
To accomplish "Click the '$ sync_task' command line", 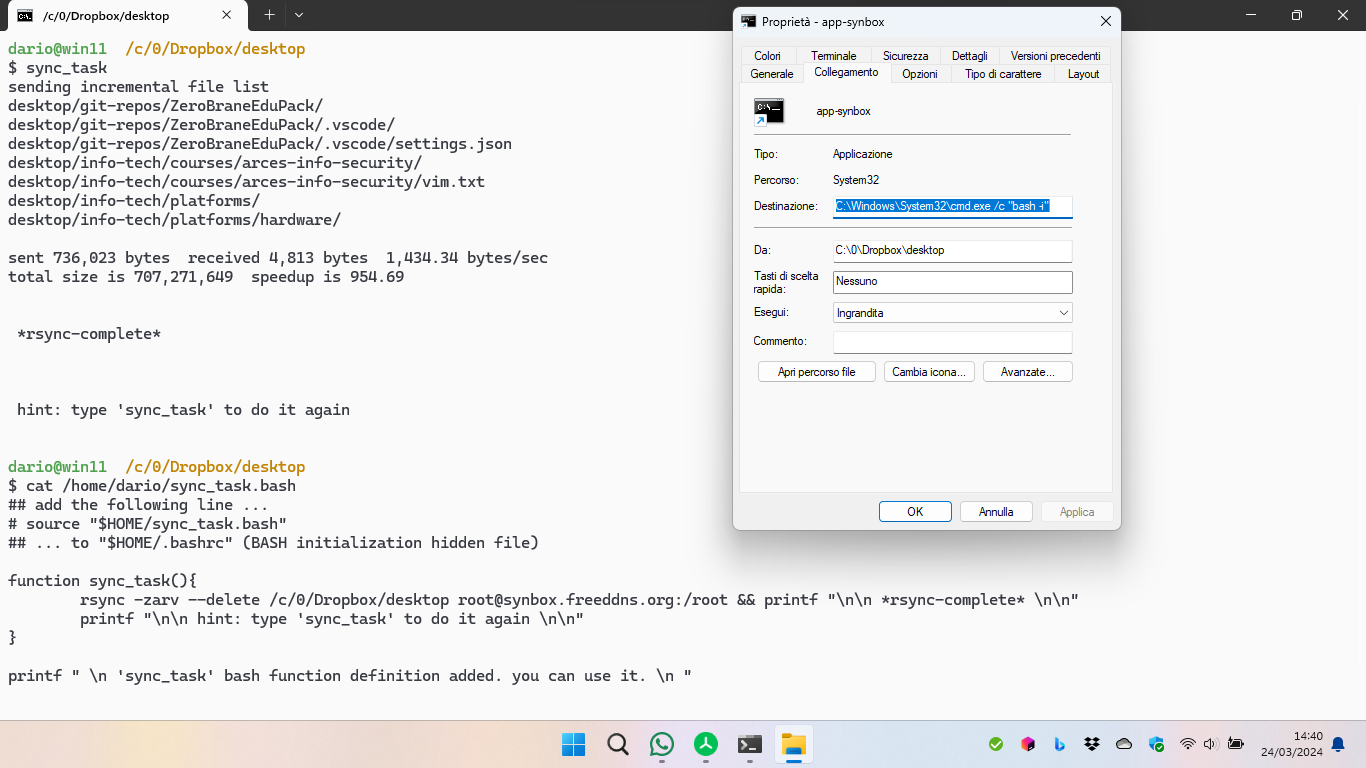I will pos(57,68).
